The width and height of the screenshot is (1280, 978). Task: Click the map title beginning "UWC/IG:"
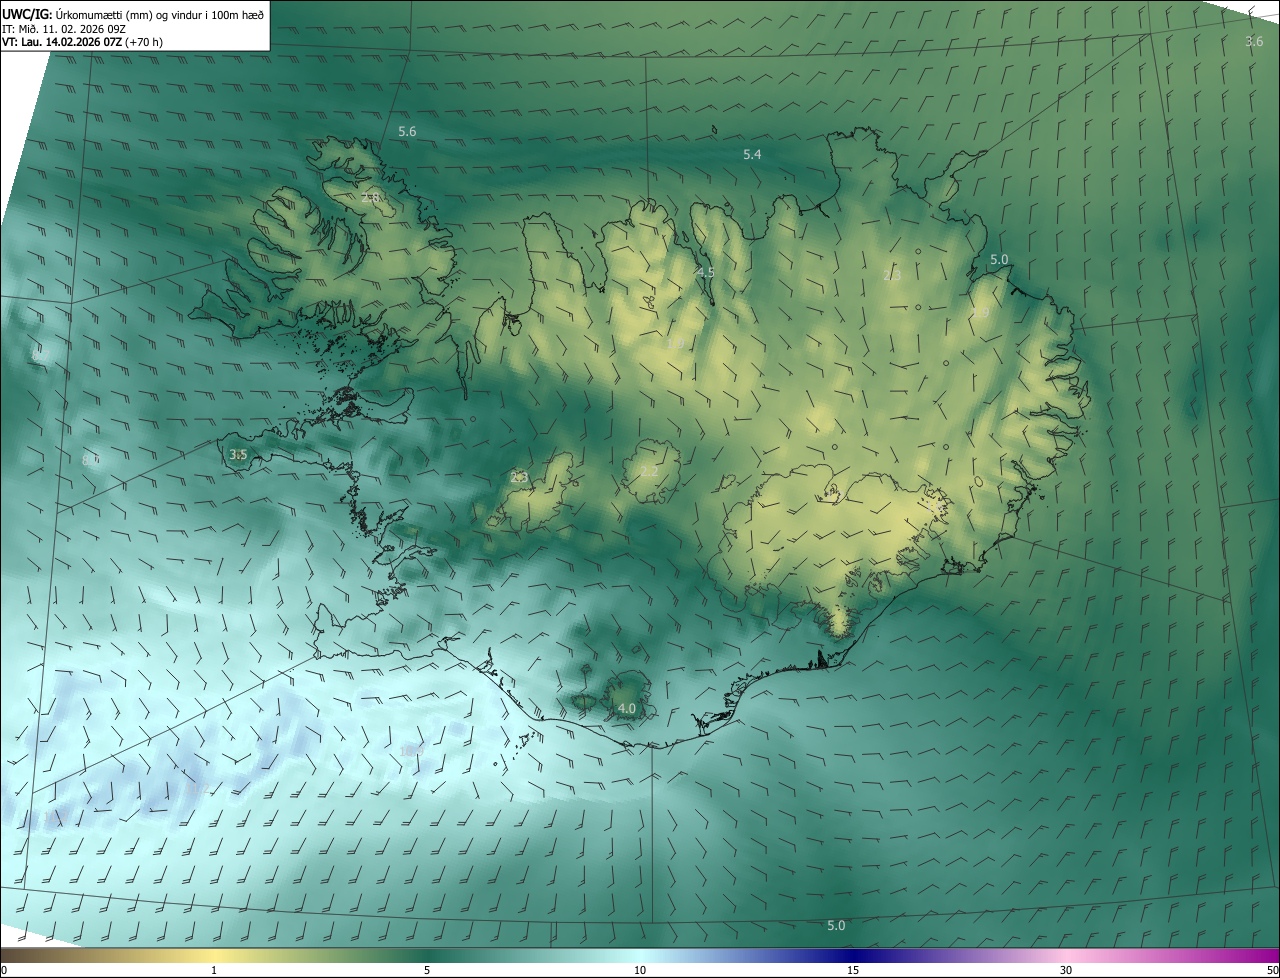(x=133, y=13)
